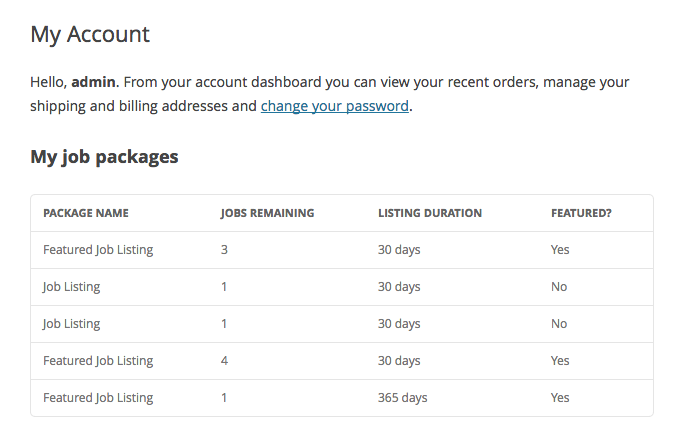Click Yes in the 365 days row
Viewport: 691px width, 440px height.
point(560,398)
